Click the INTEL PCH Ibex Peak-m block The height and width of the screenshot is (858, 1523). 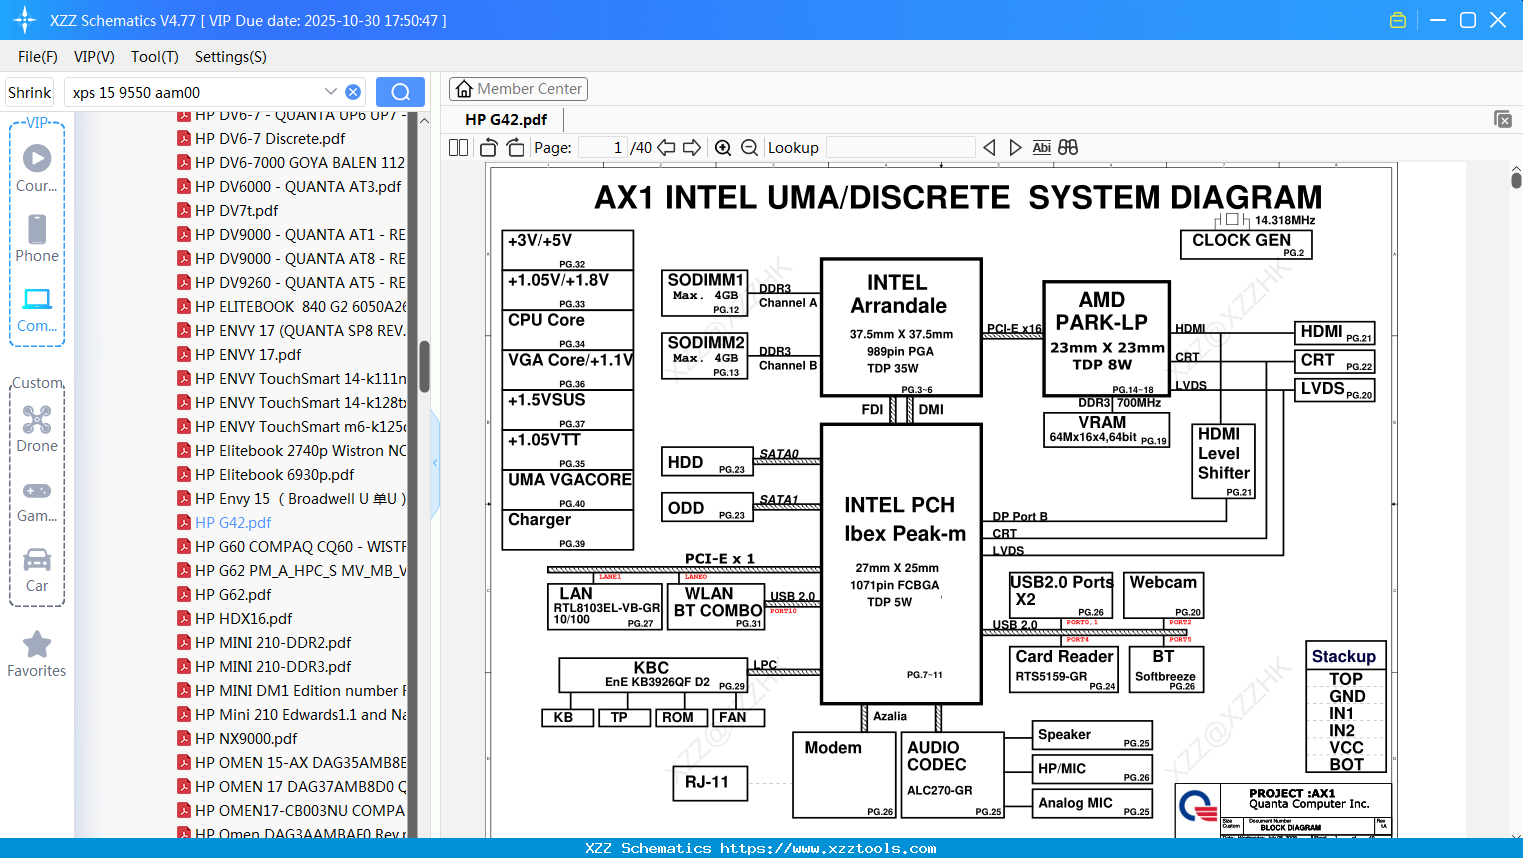click(x=901, y=563)
